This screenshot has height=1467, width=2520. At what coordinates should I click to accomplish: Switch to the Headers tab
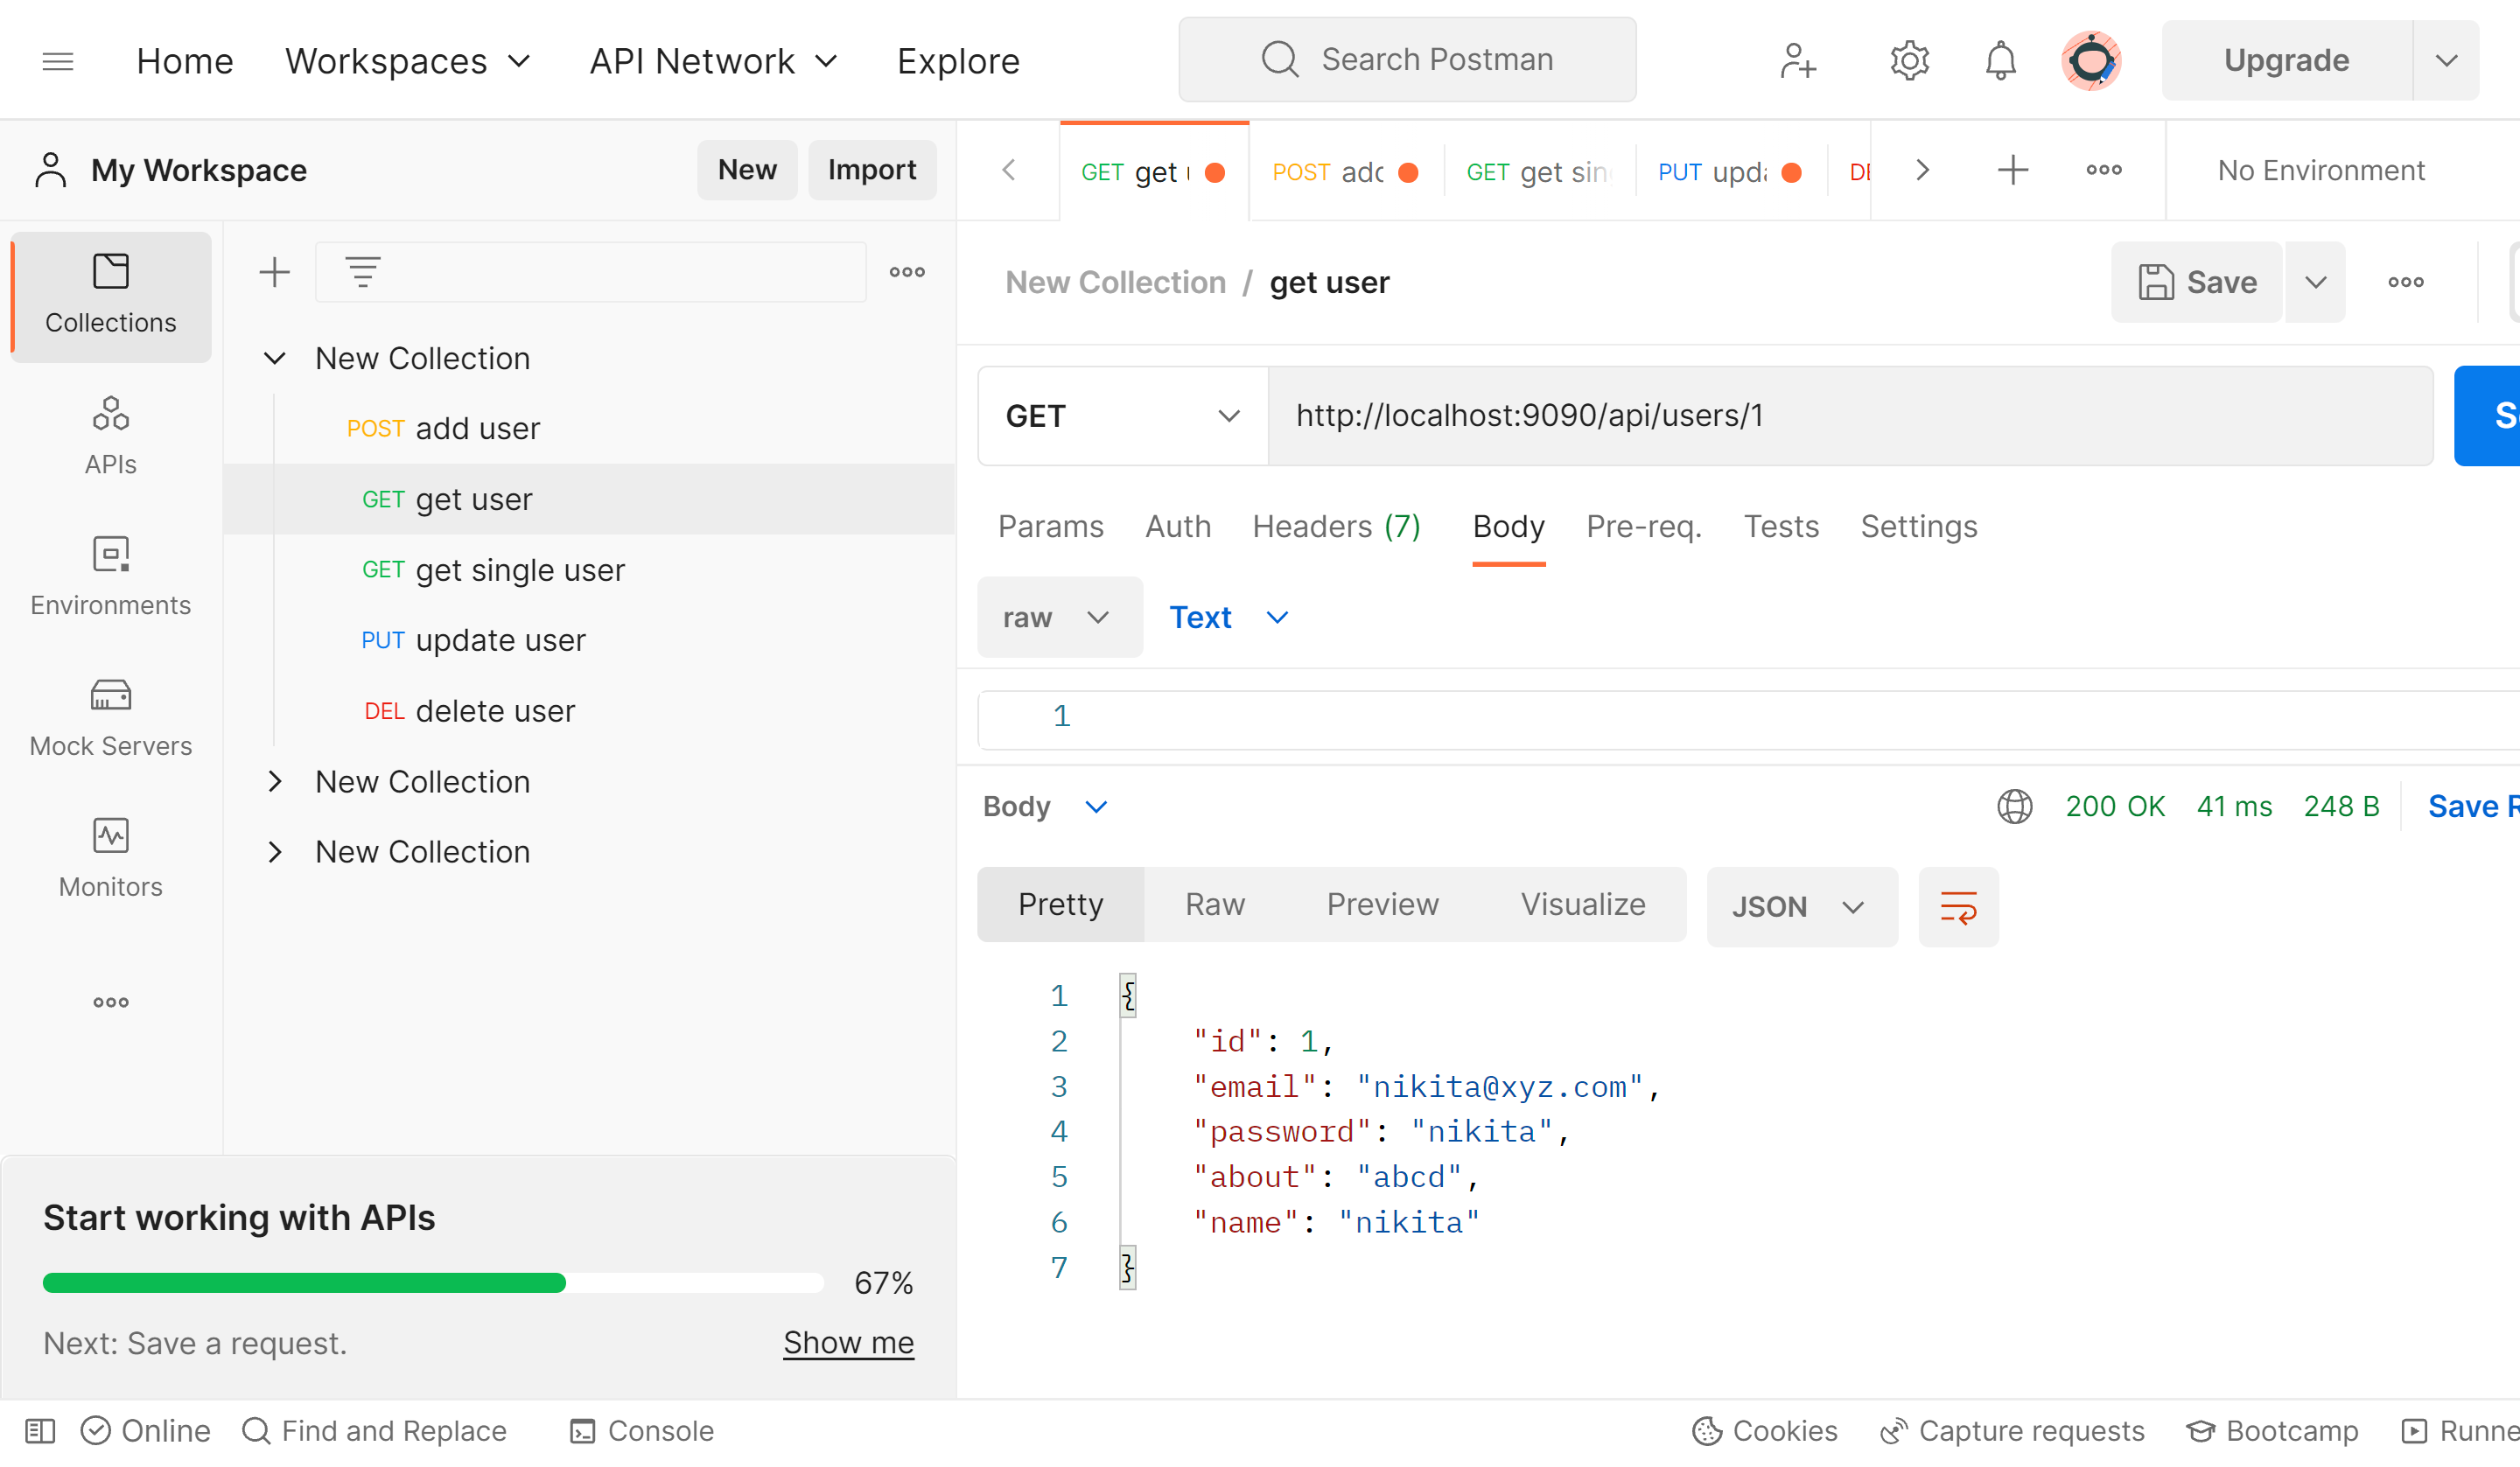point(1335,526)
